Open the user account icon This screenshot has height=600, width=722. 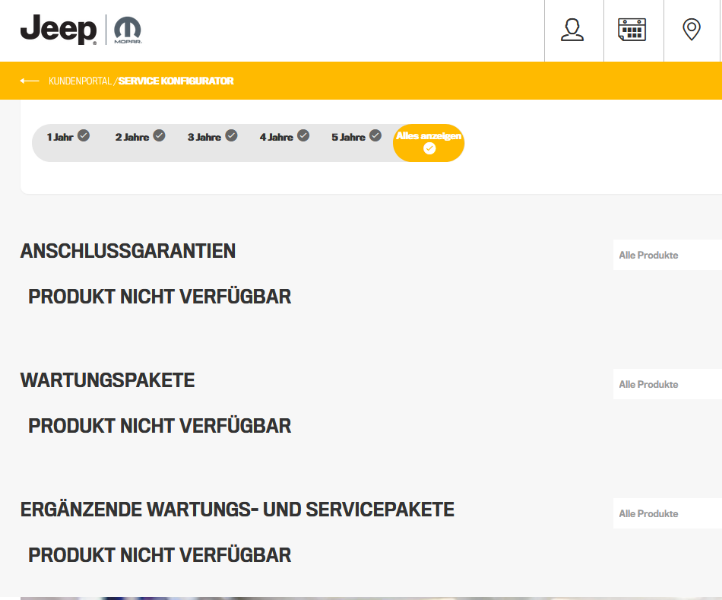click(572, 30)
